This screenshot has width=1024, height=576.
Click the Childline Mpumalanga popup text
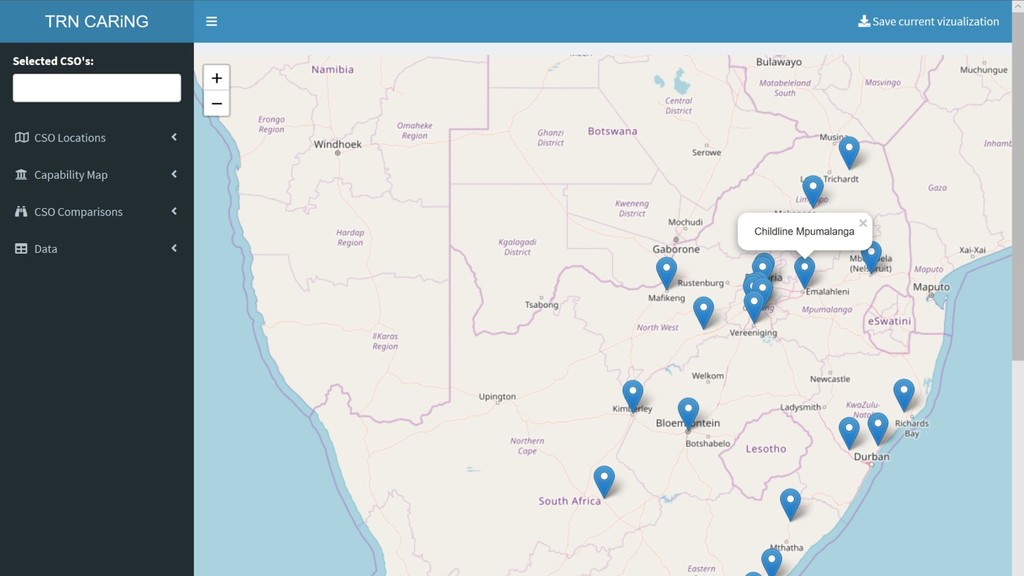[x=804, y=231]
